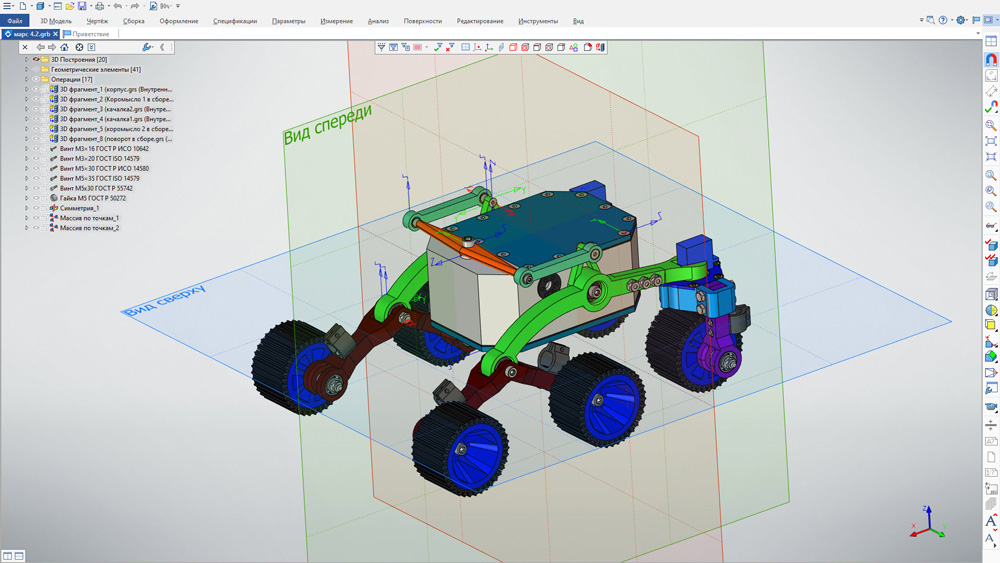The image size is (1000, 563).
Task: Hide Гайка М5 ГОСТ Р 50272 via eye
Action: (x=36, y=198)
